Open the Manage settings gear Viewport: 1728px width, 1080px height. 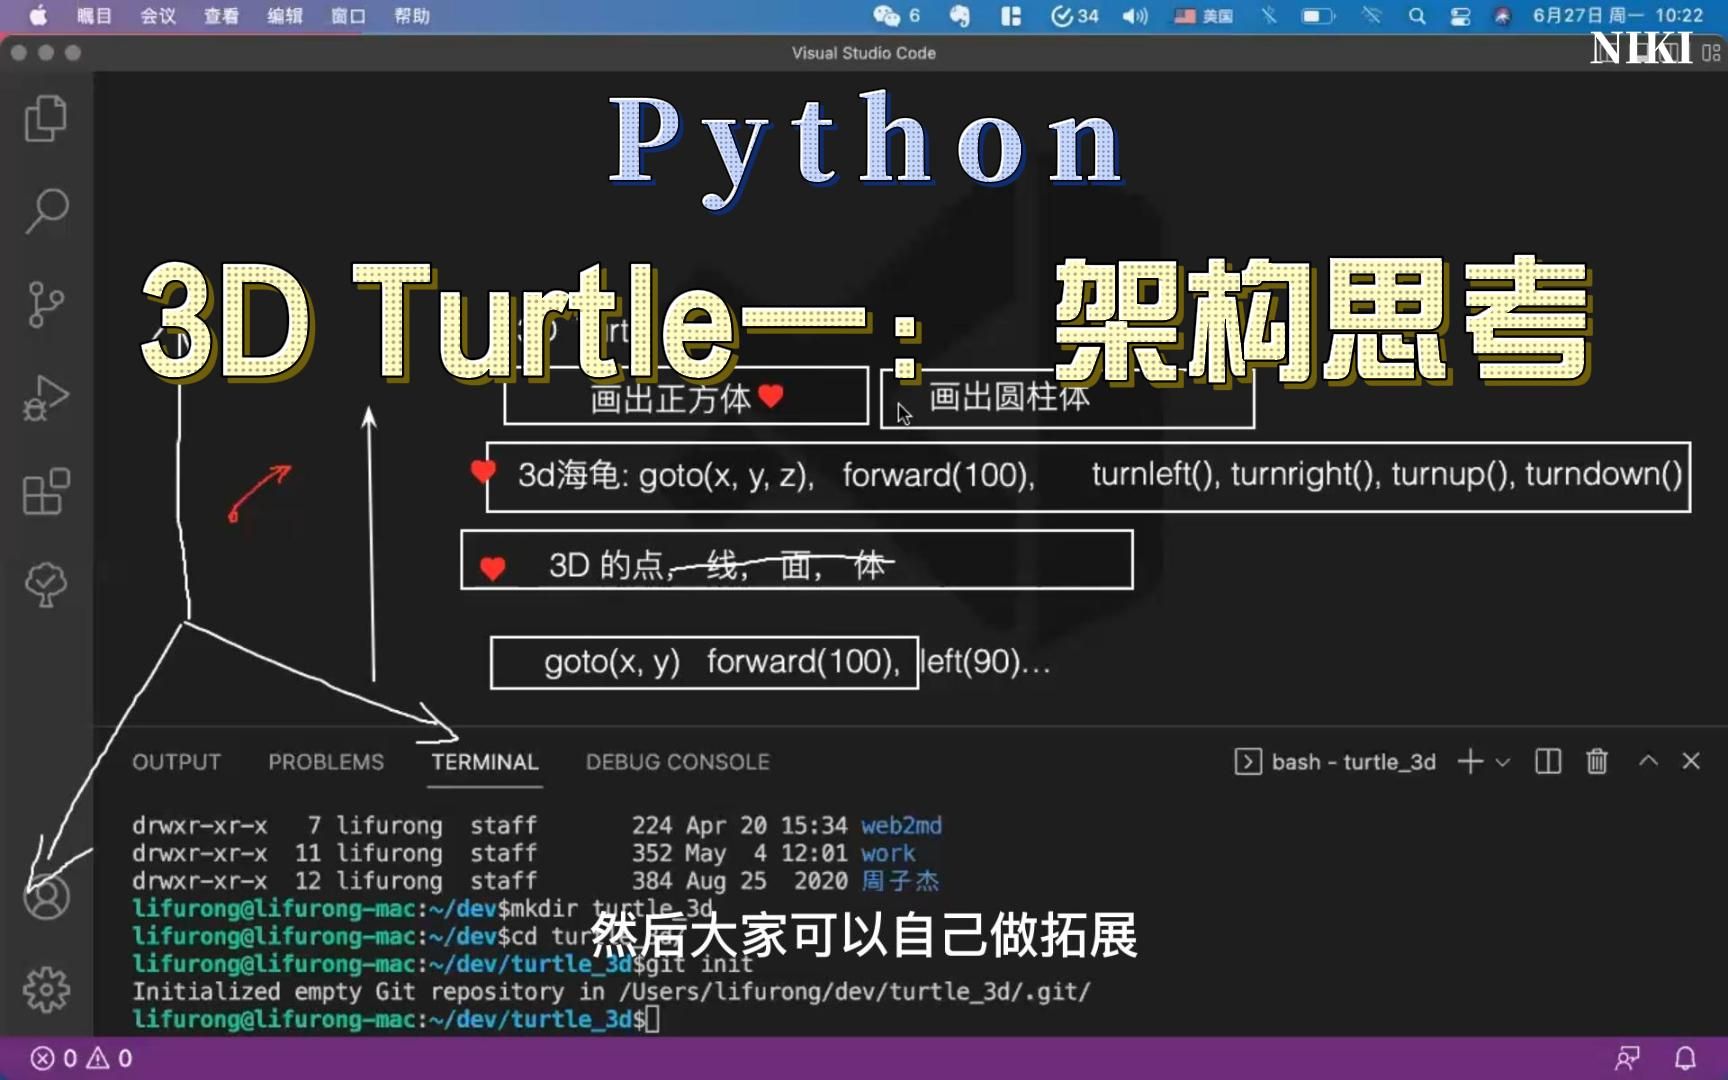[45, 988]
